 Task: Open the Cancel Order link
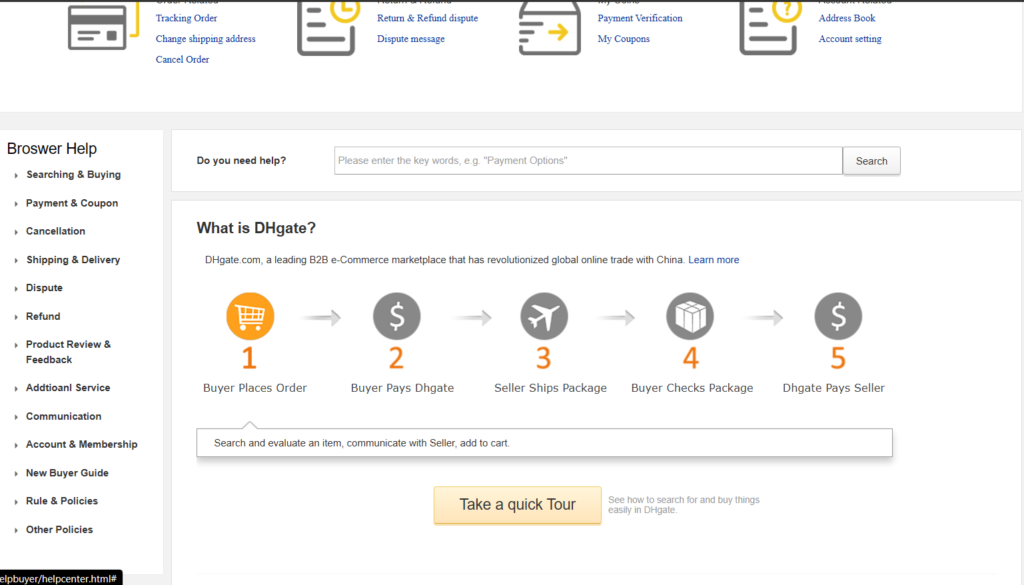(x=182, y=59)
